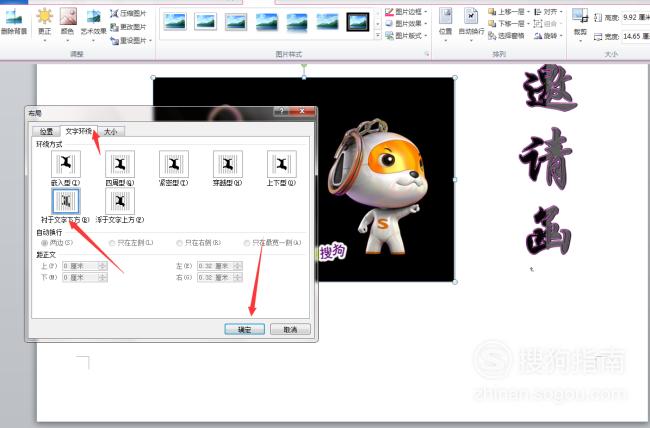Open 图片效果 picture effects dropdown

pos(406,24)
